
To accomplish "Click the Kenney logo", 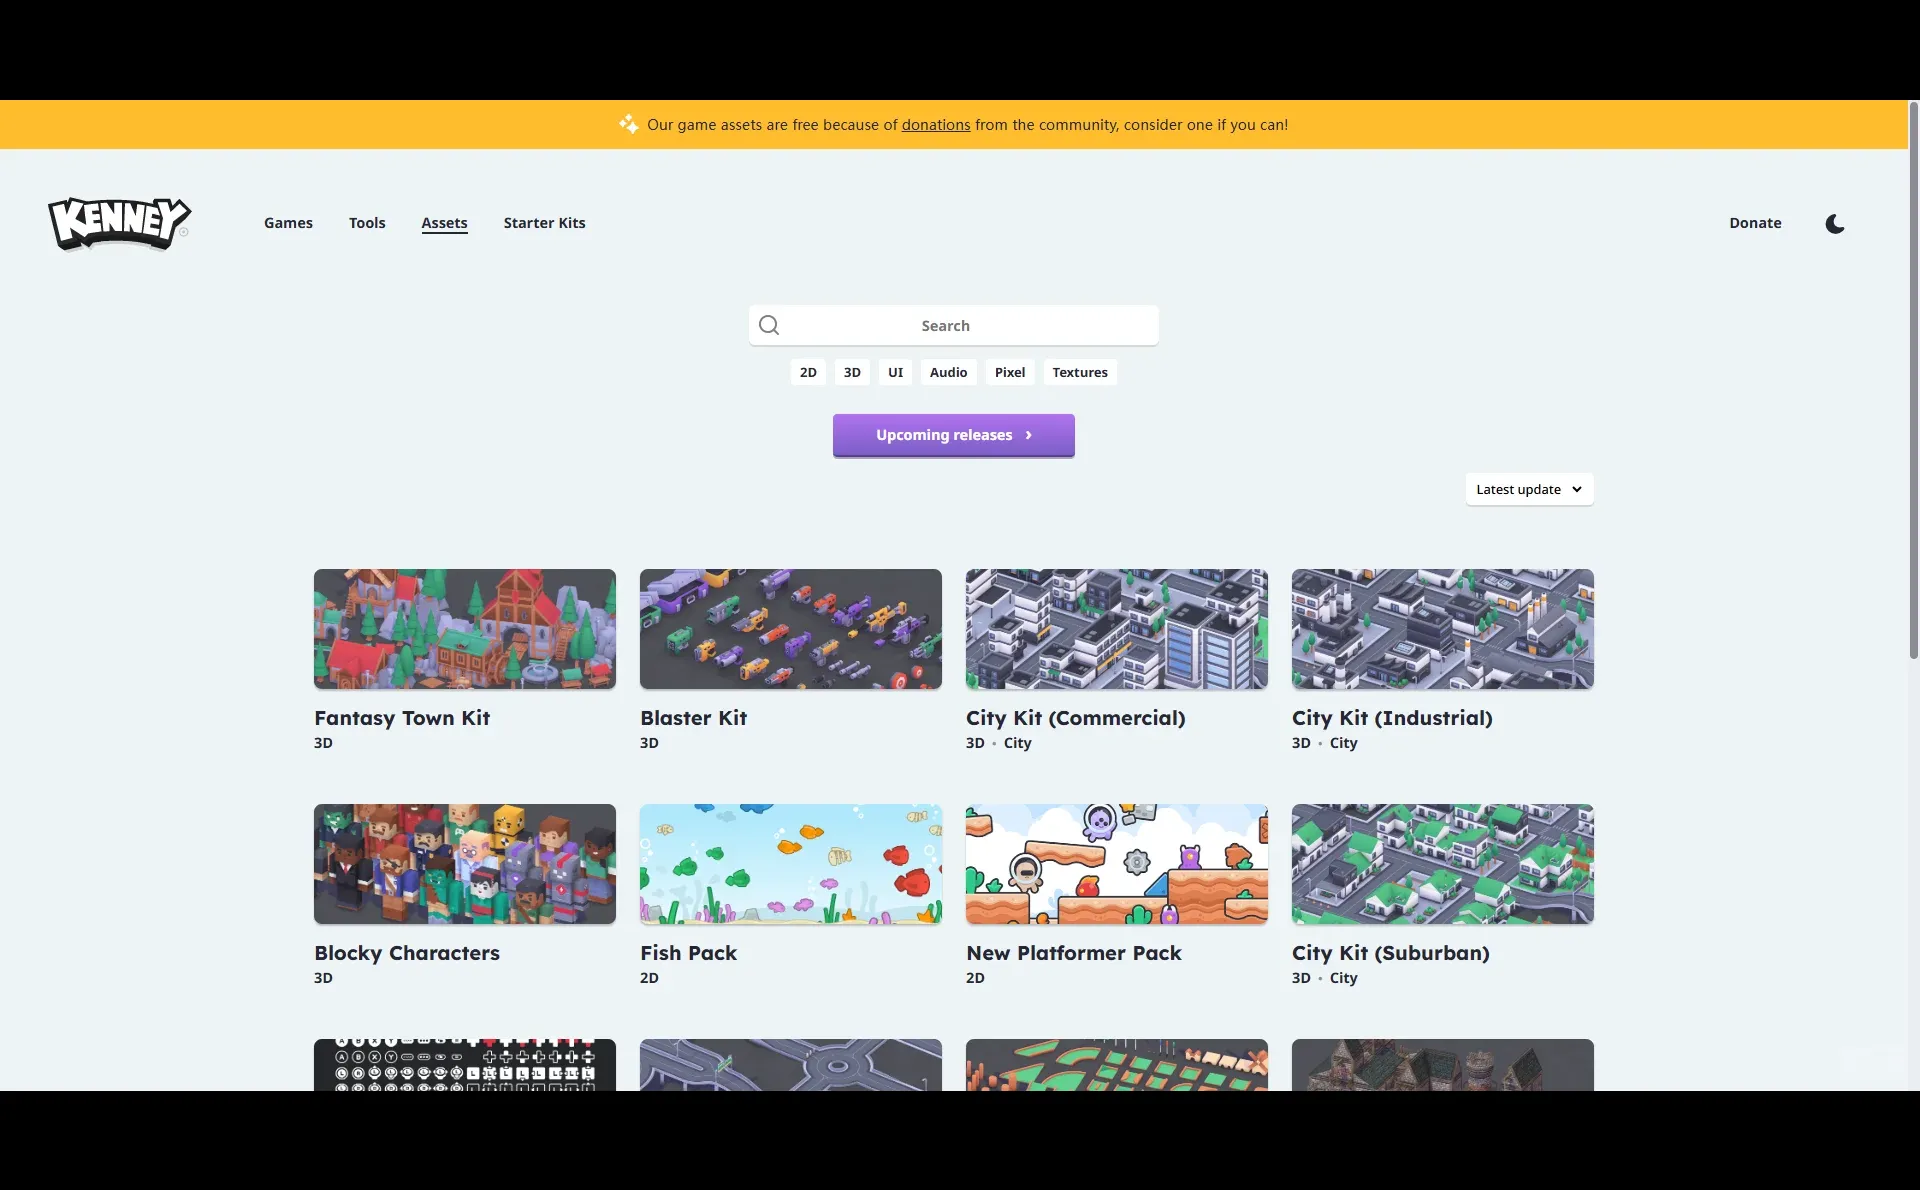I will click(x=119, y=223).
